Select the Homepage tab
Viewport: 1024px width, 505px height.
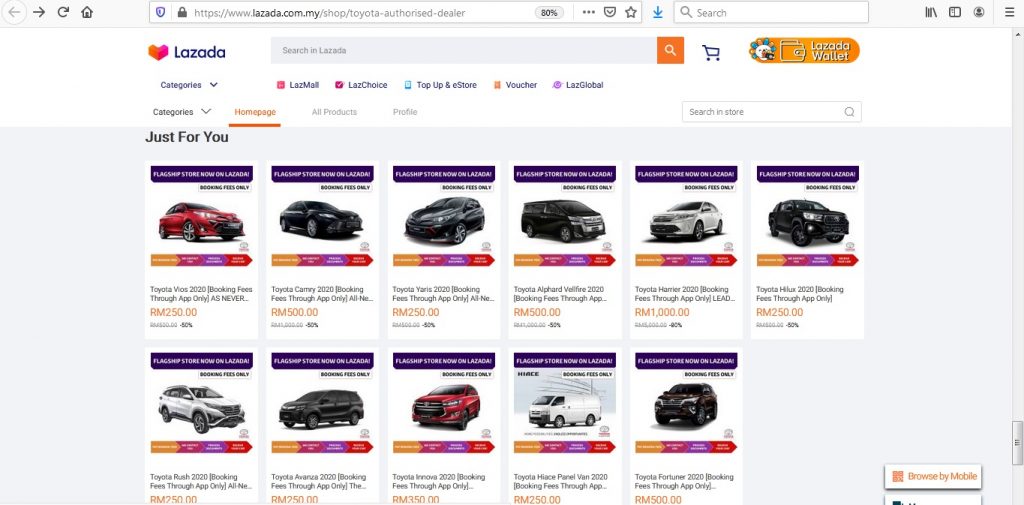pyautogui.click(x=255, y=112)
